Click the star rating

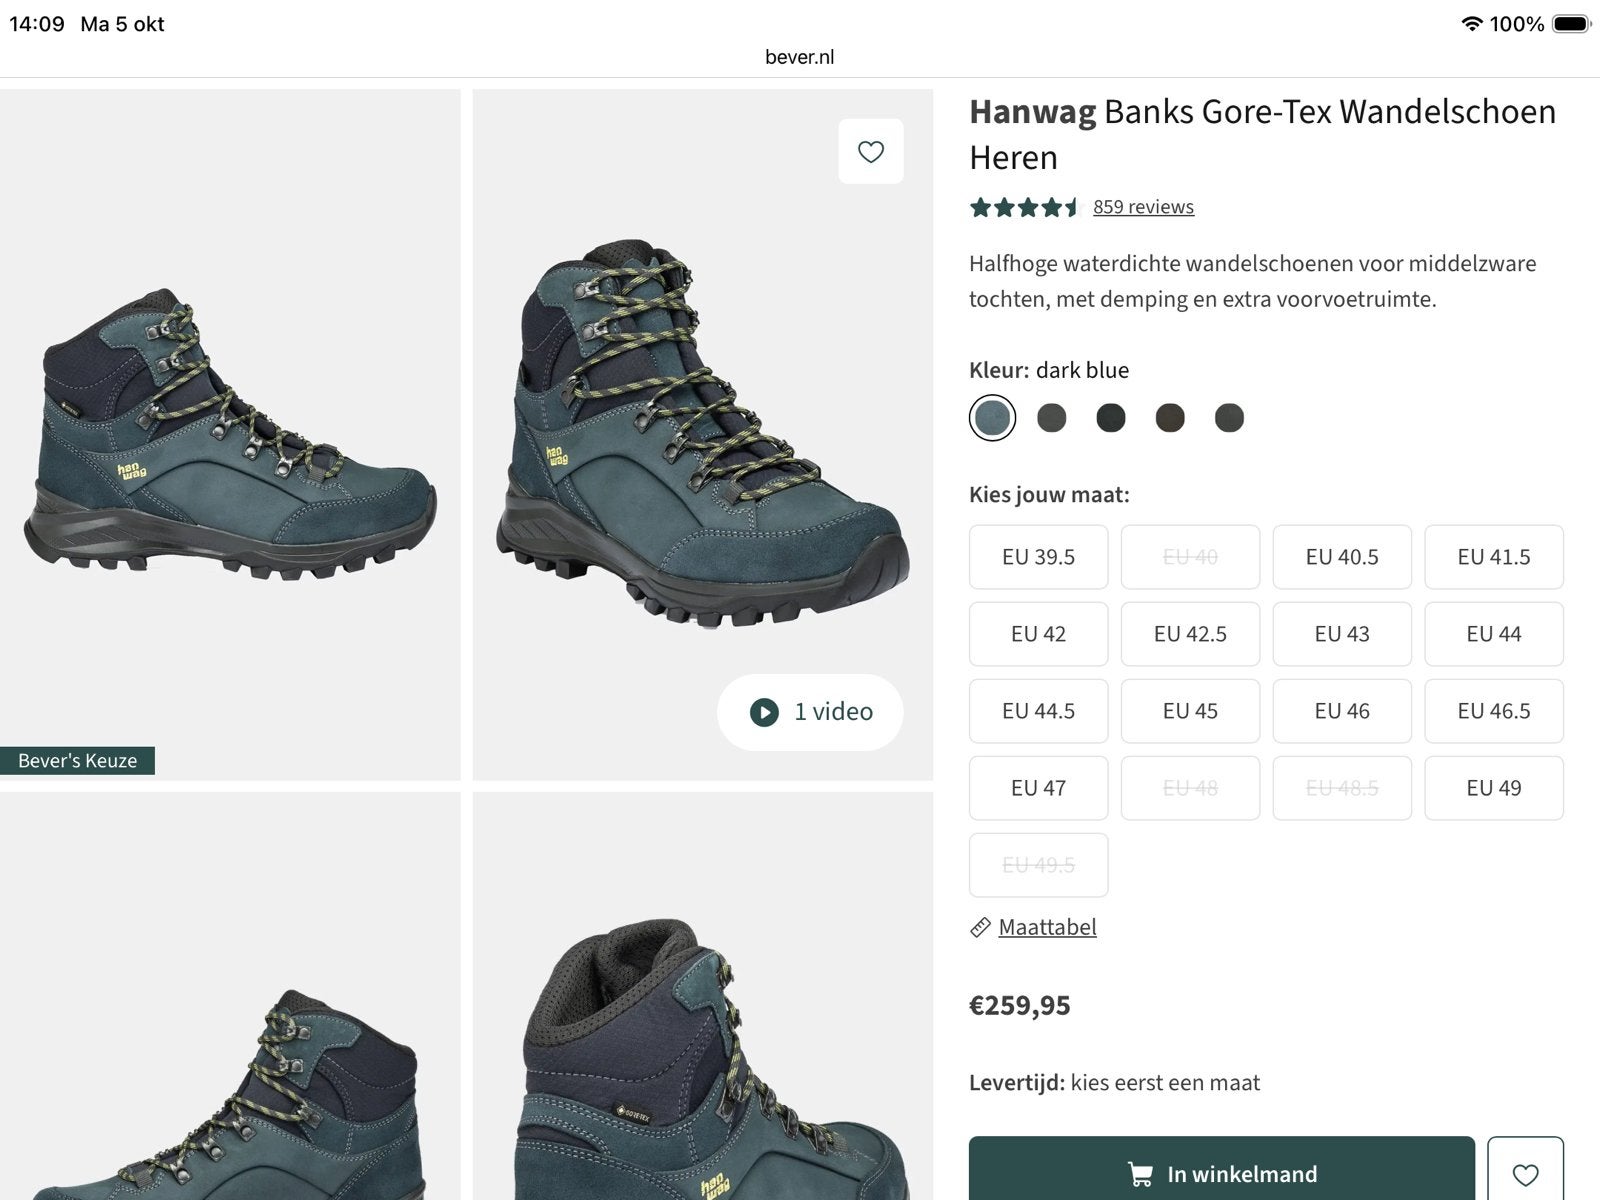pyautogui.click(x=1025, y=207)
